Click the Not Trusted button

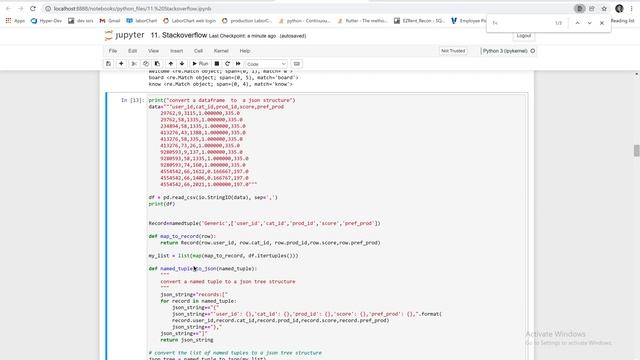(453, 51)
